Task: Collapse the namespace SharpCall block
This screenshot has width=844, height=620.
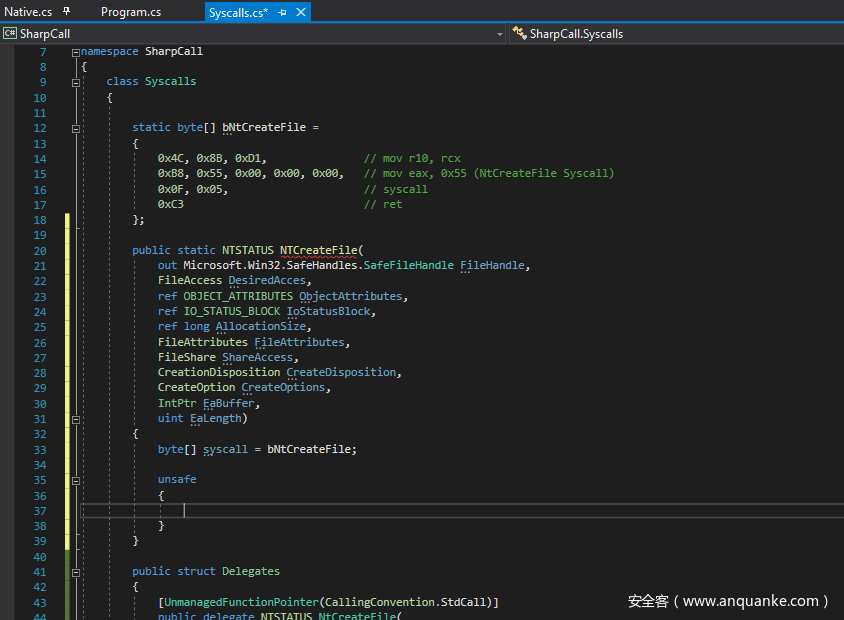Action: pos(76,52)
